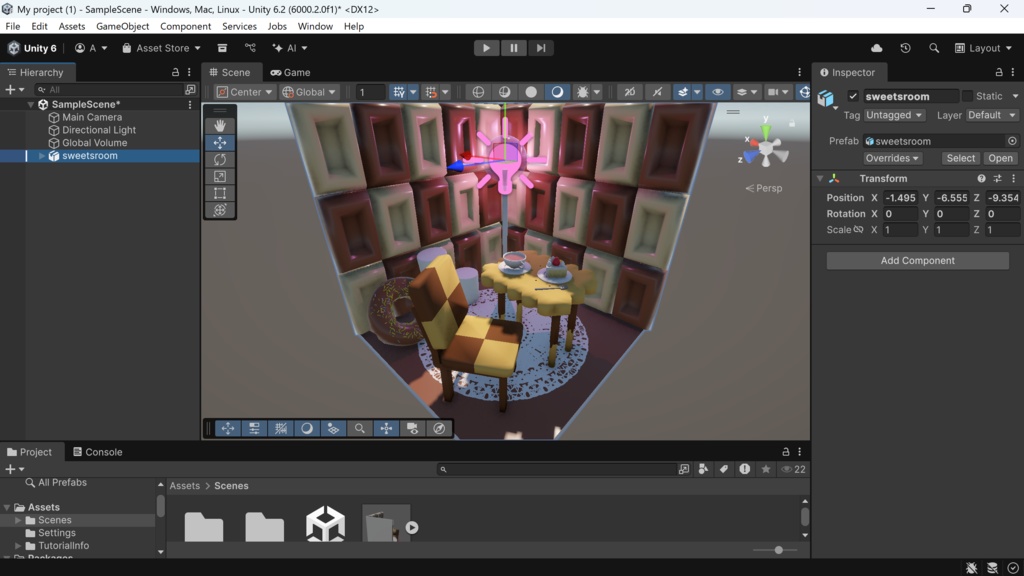Screen dimensions: 1024x576
Task: Open the Tag dropdown showing Untagged
Action: (894, 115)
